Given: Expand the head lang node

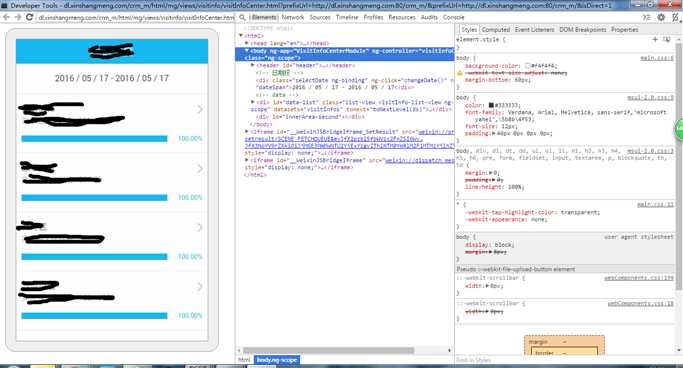Looking at the screenshot, I should [x=247, y=43].
